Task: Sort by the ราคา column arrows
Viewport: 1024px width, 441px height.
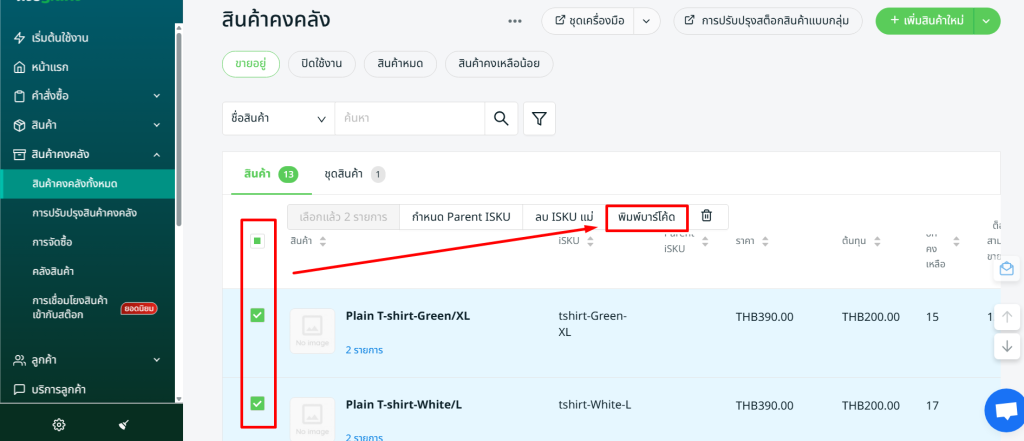Action: (x=764, y=241)
